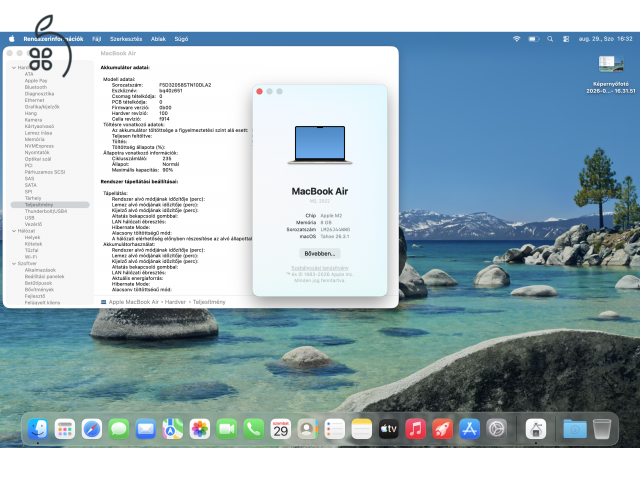The image size is (640, 480).
Task: Launch Apple TV from the Dock
Action: point(389,429)
